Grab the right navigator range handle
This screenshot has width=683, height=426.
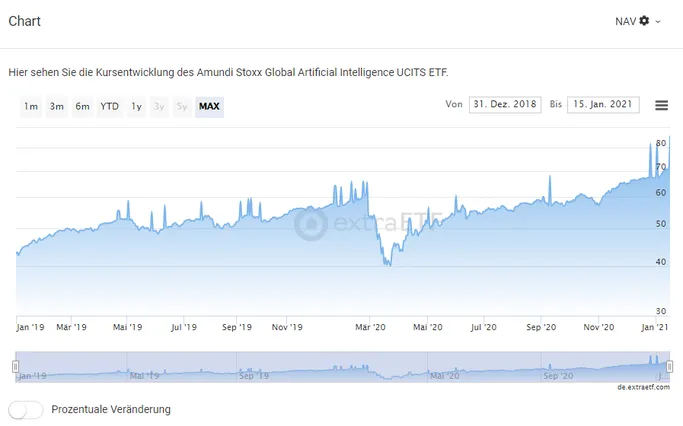coord(669,367)
